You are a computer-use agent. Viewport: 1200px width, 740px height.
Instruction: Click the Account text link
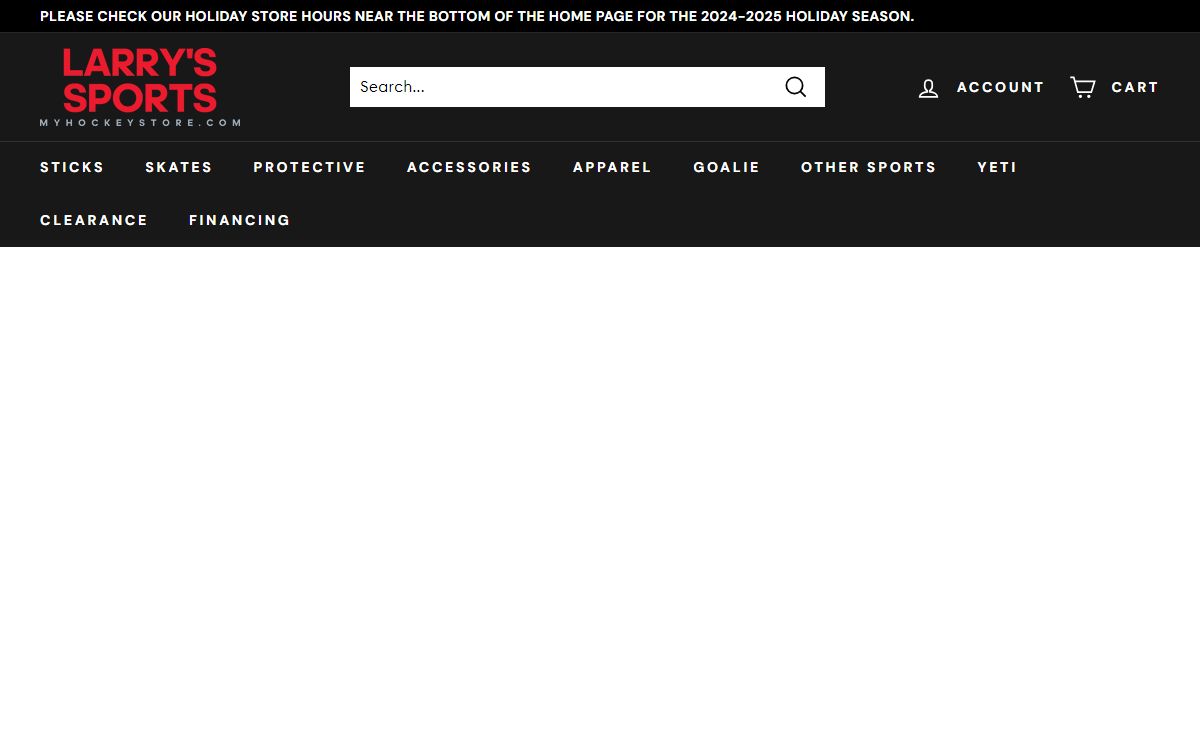pyautogui.click(x=1000, y=87)
